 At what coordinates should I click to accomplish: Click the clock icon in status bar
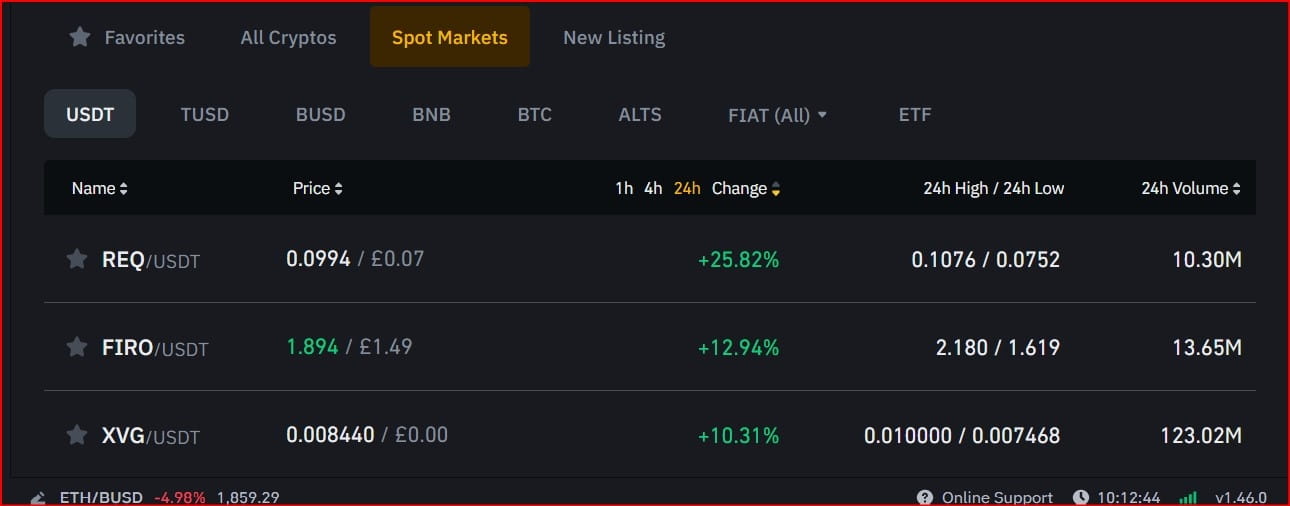(1081, 497)
